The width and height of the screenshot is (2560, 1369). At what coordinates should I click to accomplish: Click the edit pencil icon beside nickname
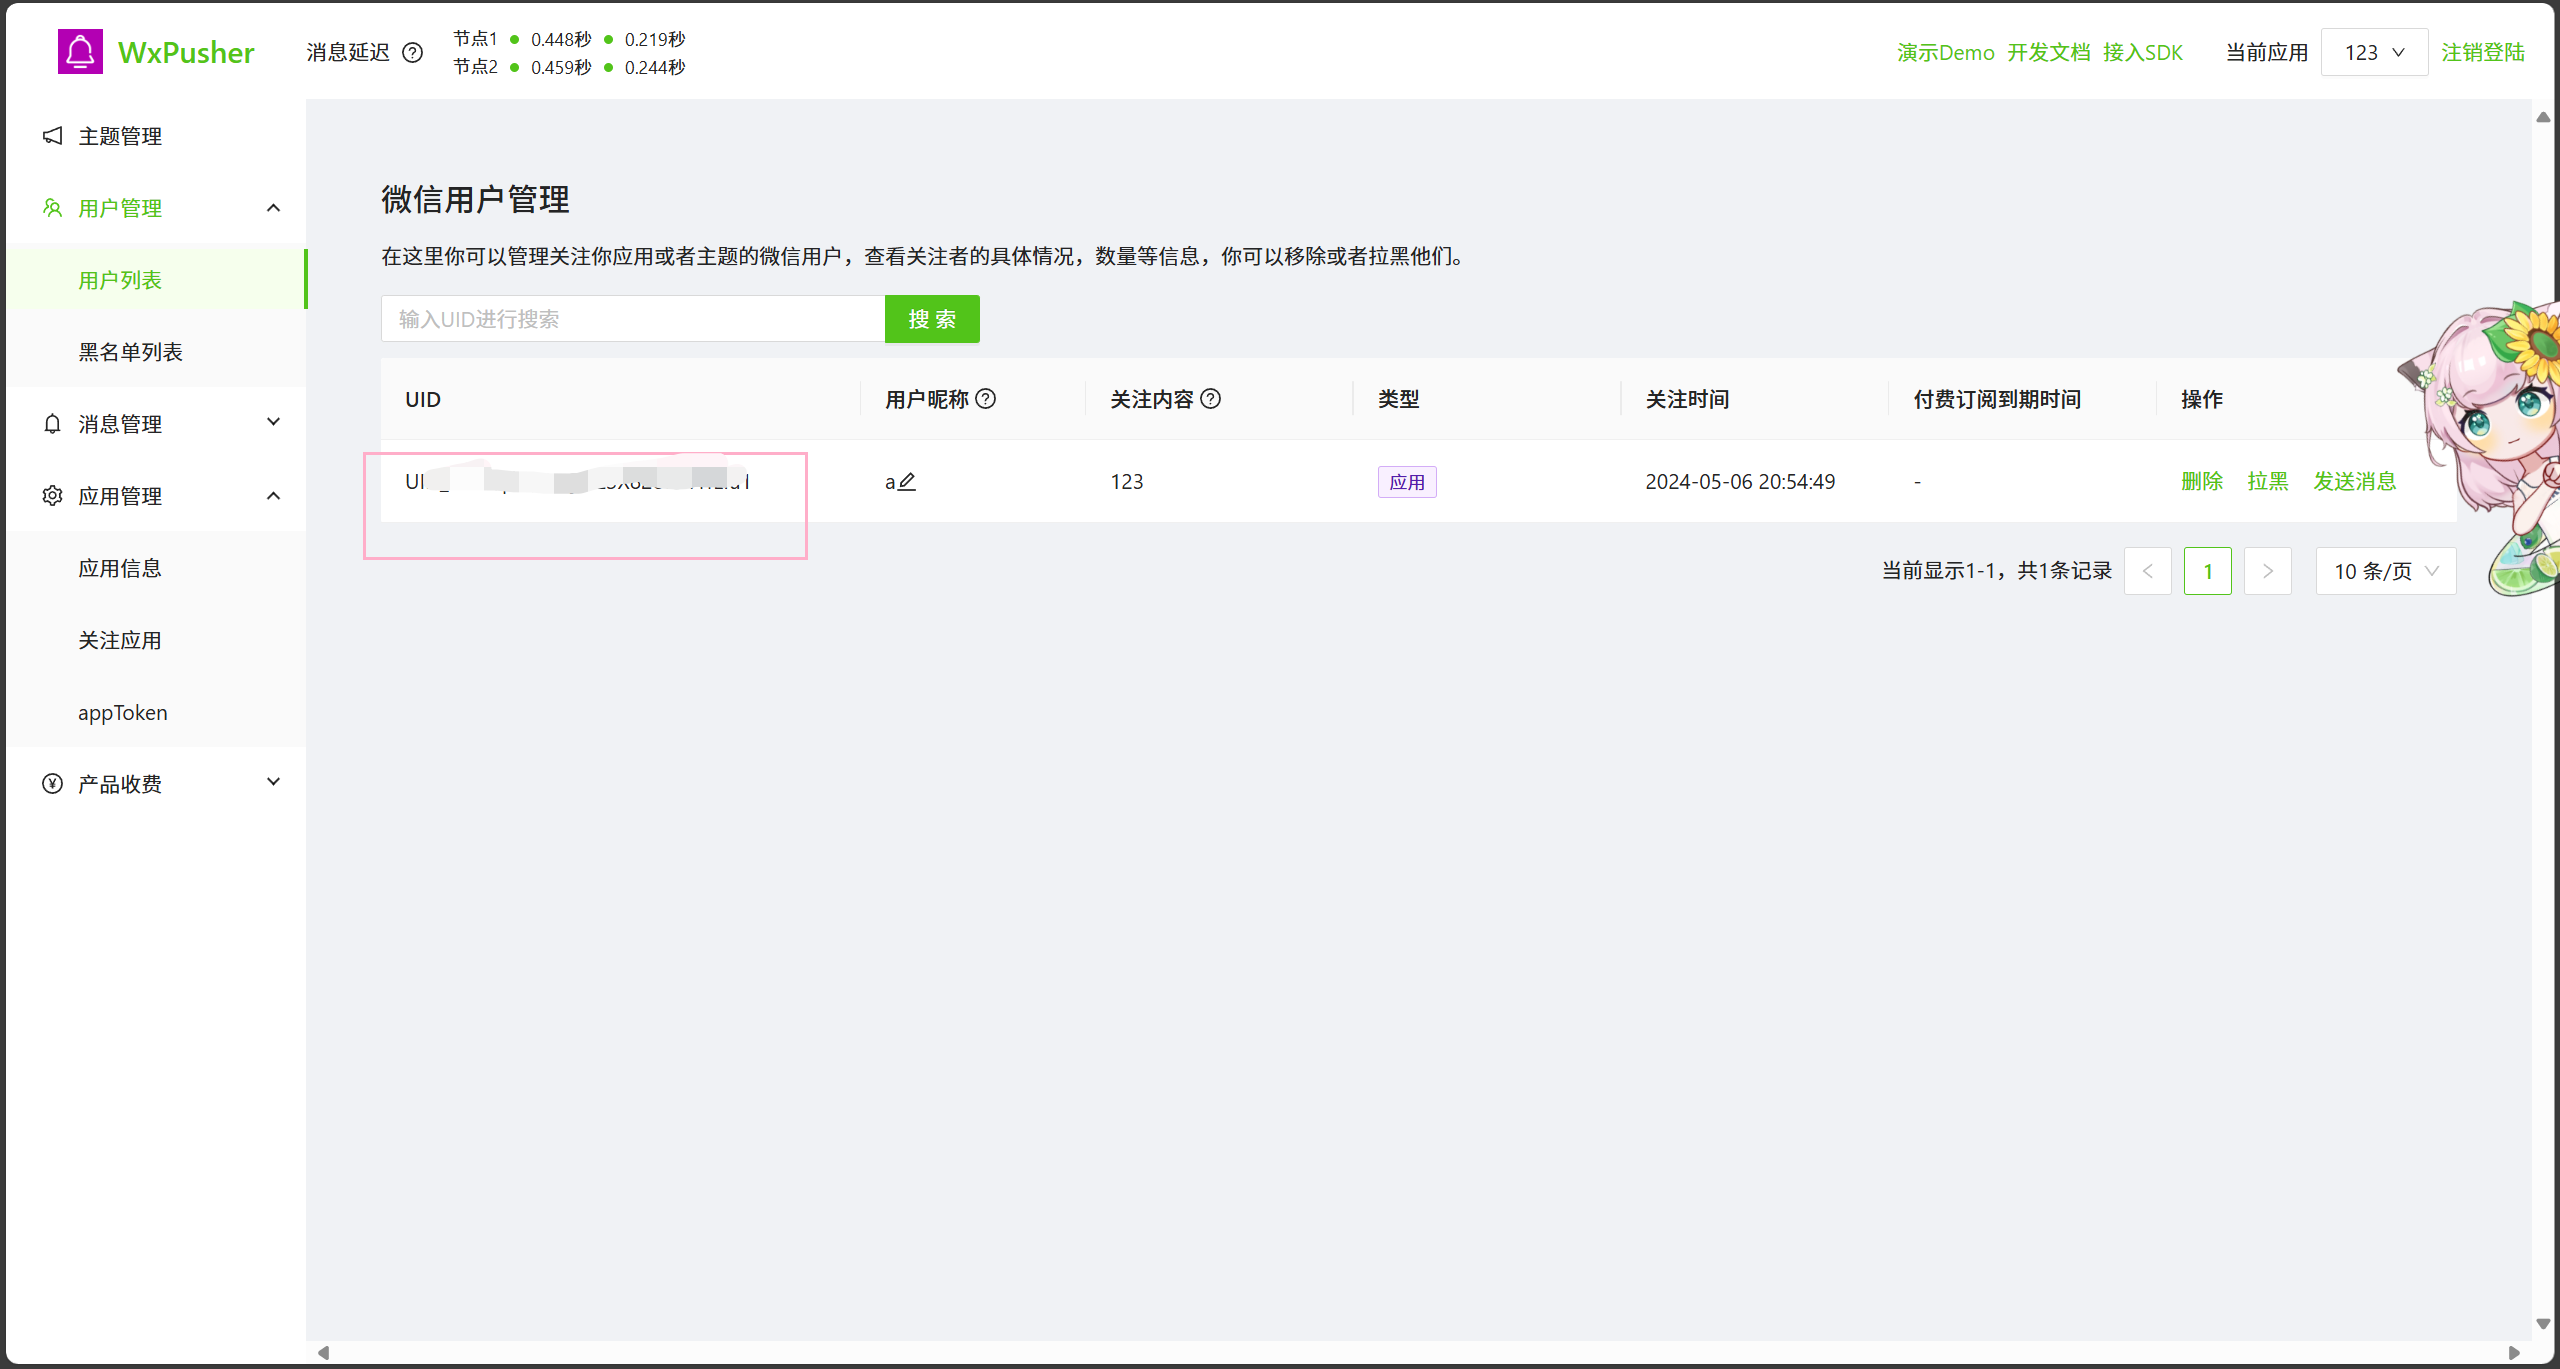coord(907,482)
